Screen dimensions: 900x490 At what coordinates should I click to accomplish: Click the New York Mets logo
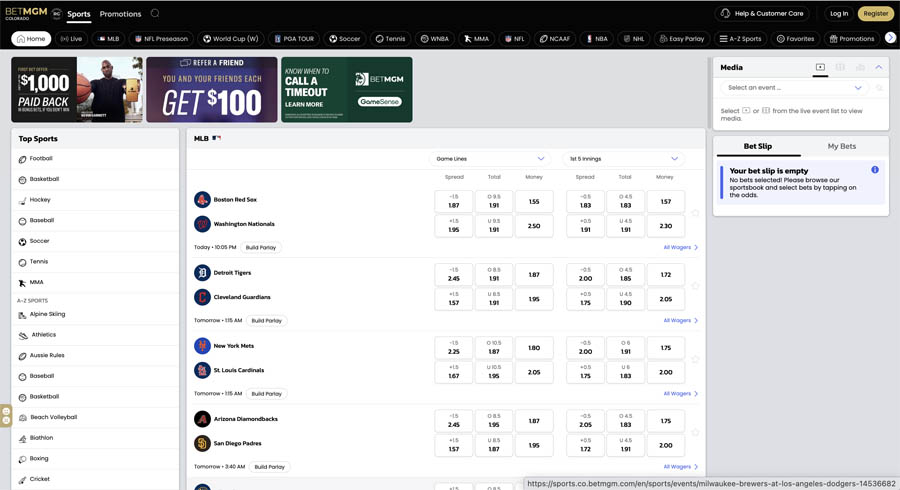(202, 346)
